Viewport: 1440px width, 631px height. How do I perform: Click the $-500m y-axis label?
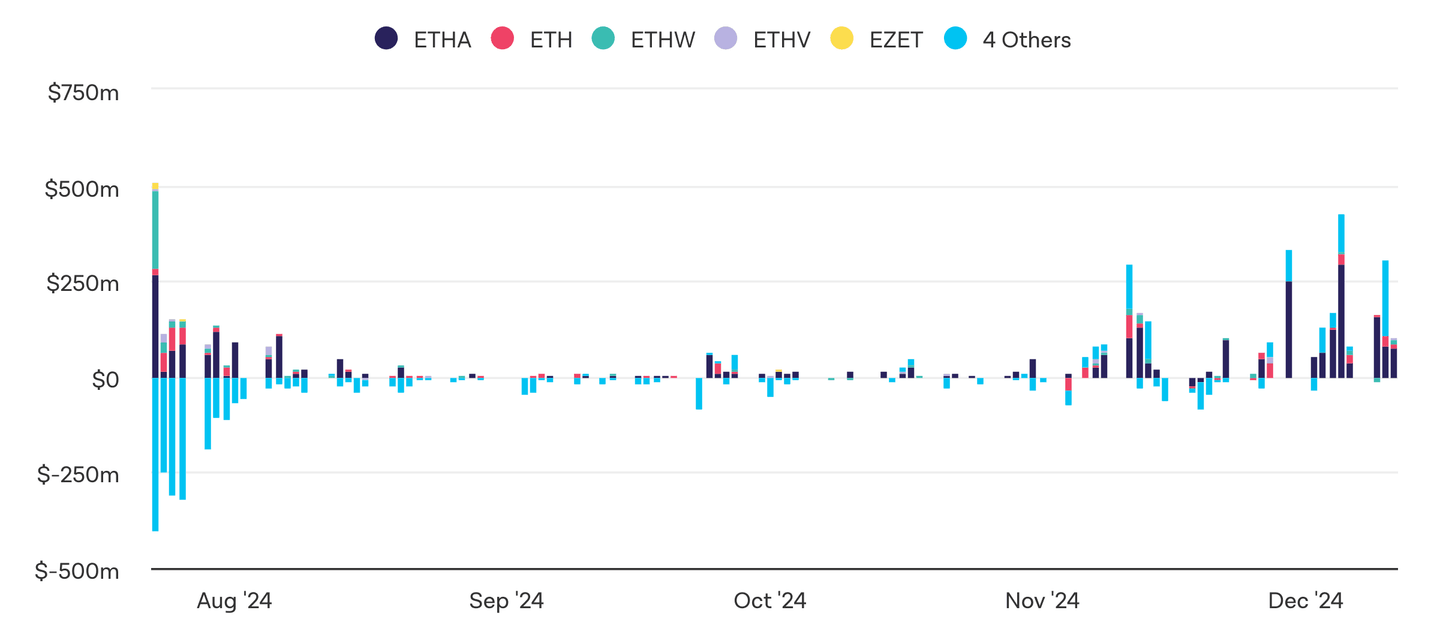[x=77, y=571]
